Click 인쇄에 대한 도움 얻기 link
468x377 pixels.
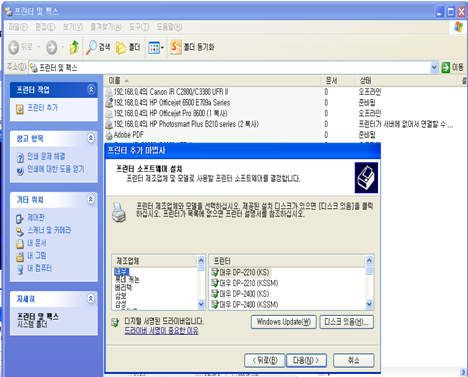pos(56,169)
